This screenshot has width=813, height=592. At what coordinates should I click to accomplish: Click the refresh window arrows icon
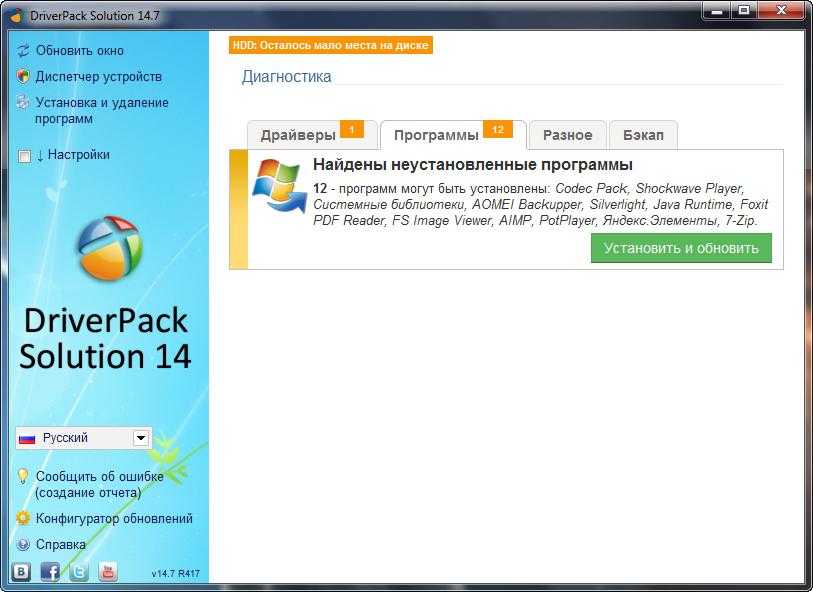[23, 51]
